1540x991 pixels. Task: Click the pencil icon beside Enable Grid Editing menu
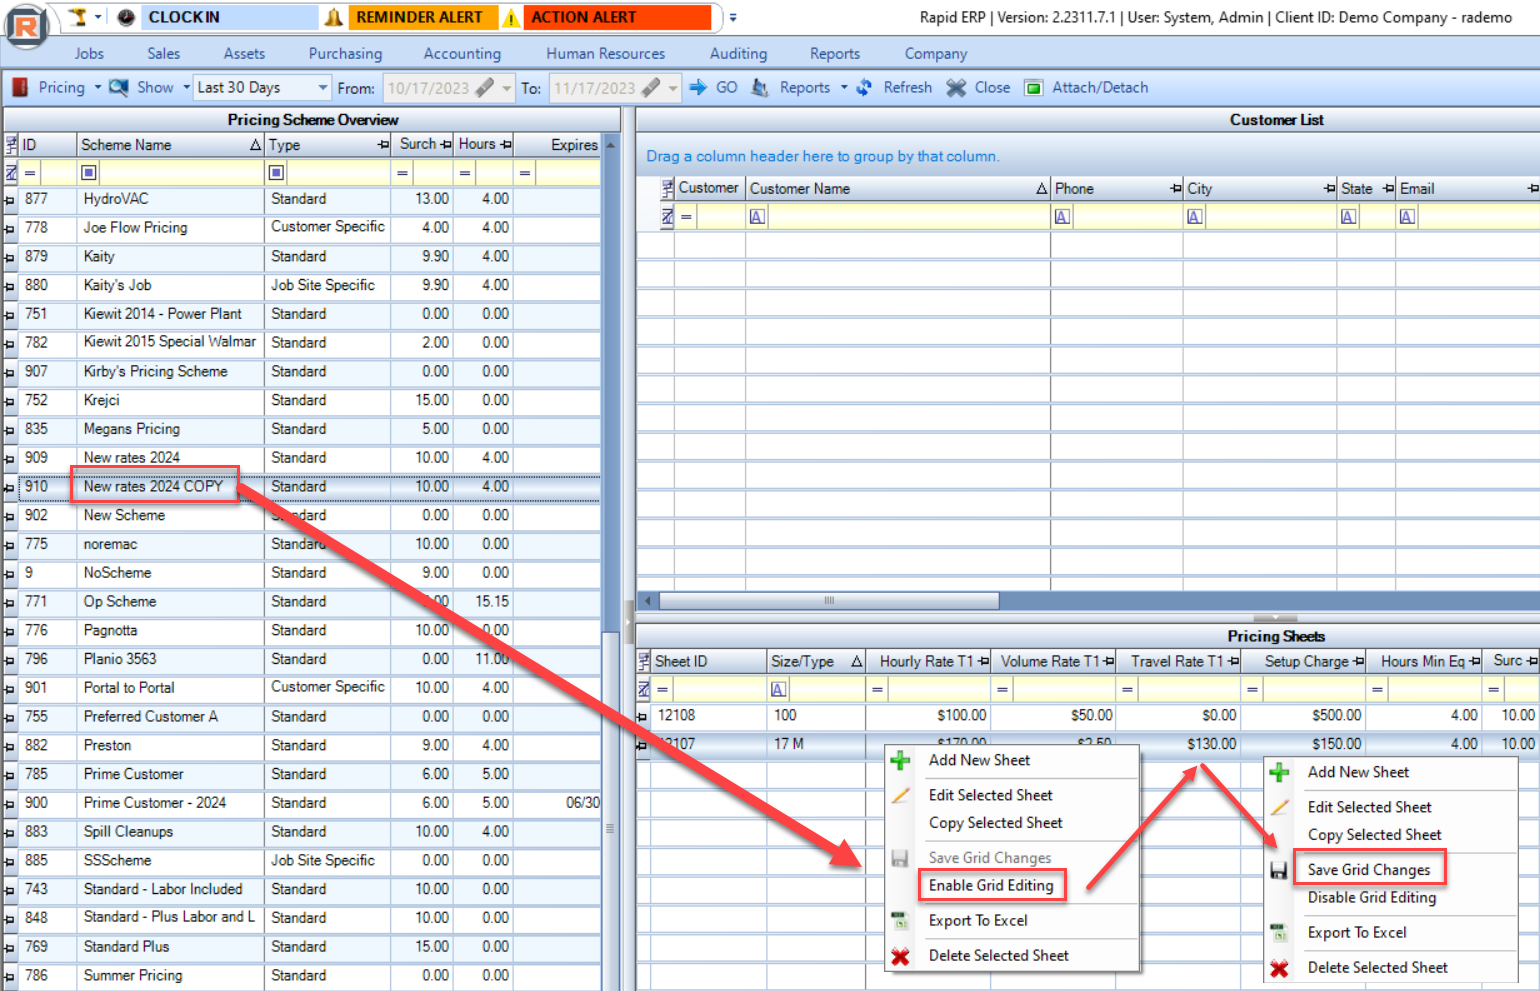[x=900, y=795]
